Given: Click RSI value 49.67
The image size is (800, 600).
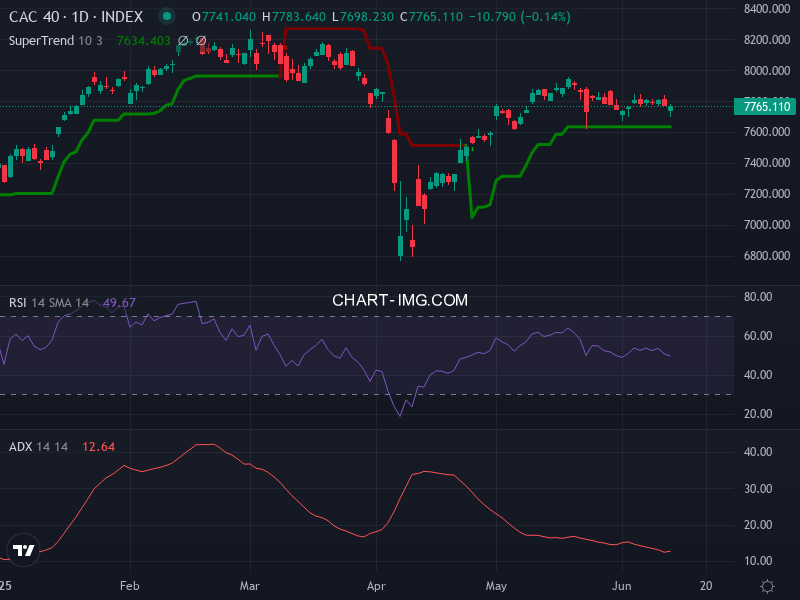Looking at the screenshot, I should tap(119, 303).
